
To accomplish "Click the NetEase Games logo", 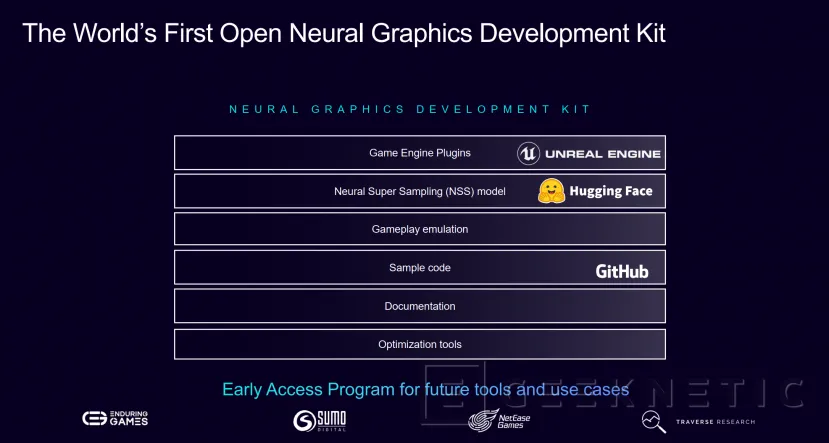I will (497, 420).
